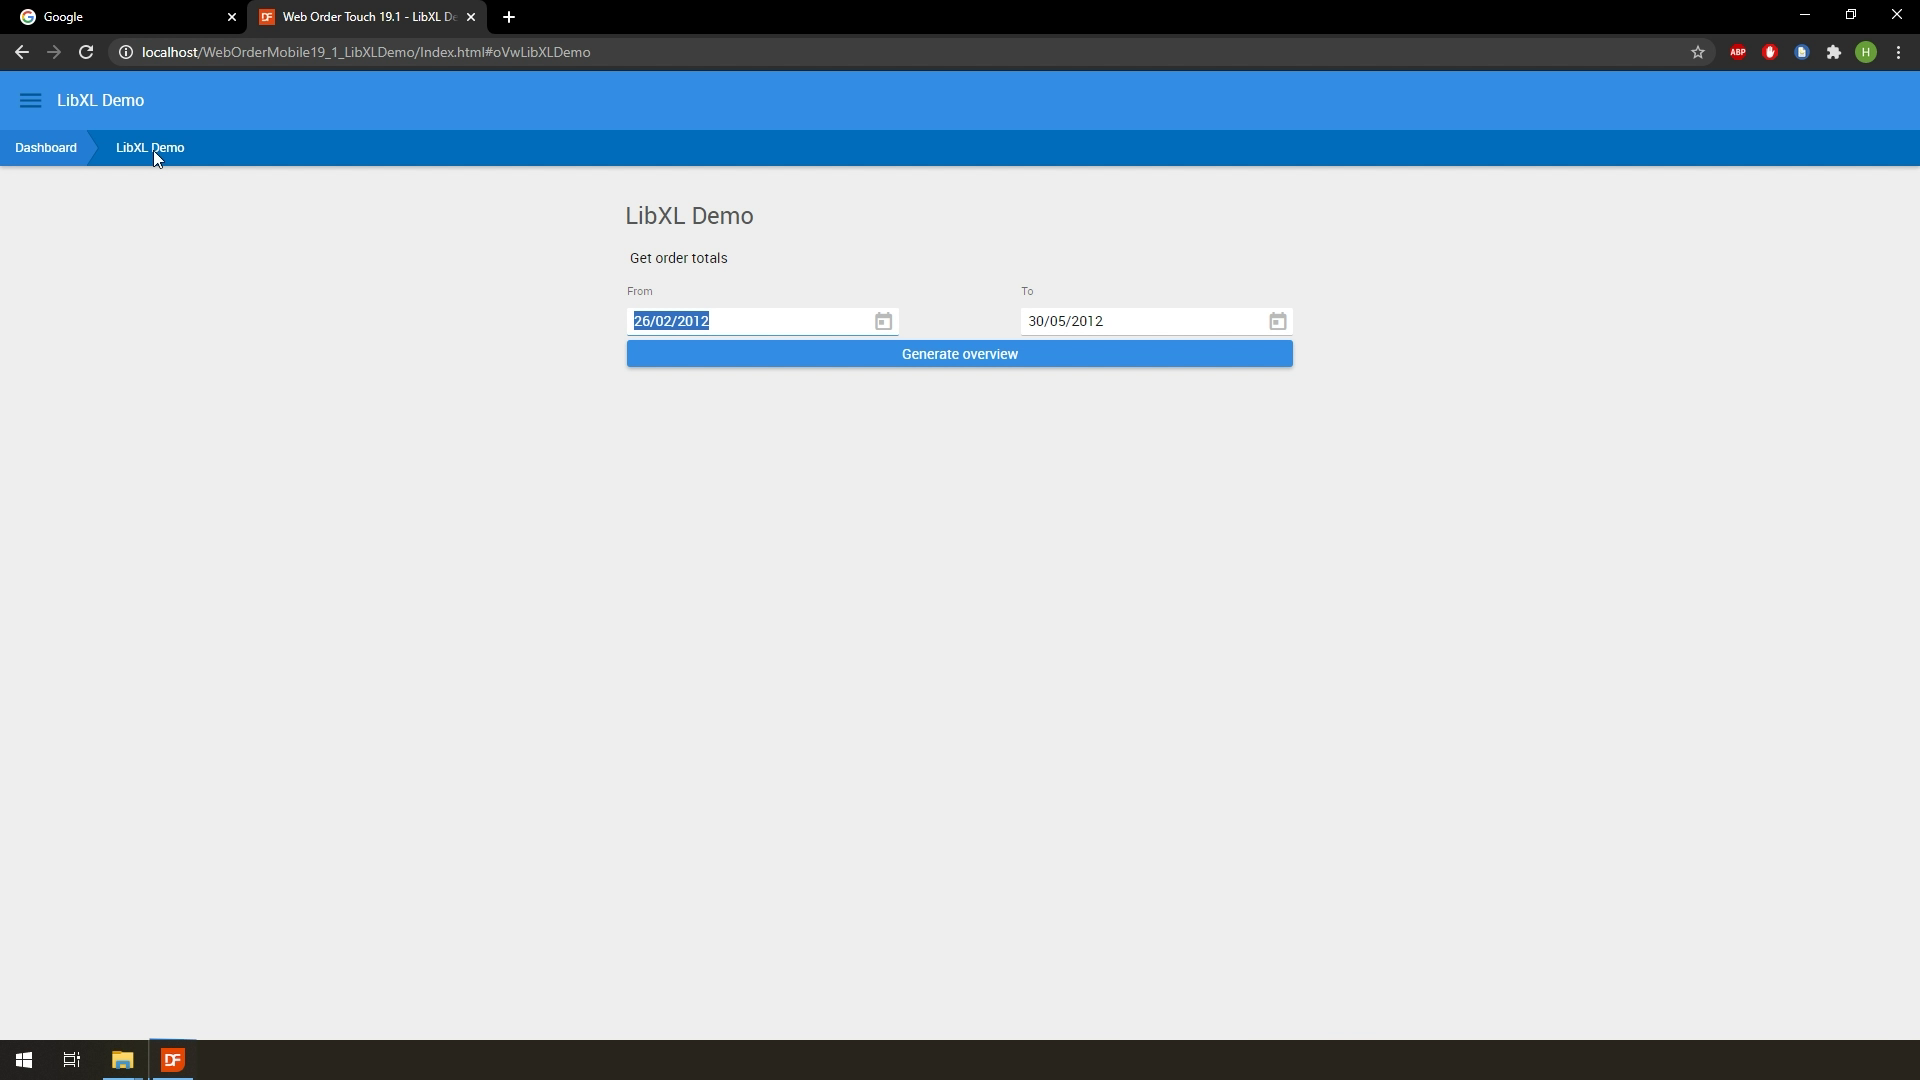Open the Chrome three-dot menu
The height and width of the screenshot is (1080, 1920).
click(x=1898, y=52)
